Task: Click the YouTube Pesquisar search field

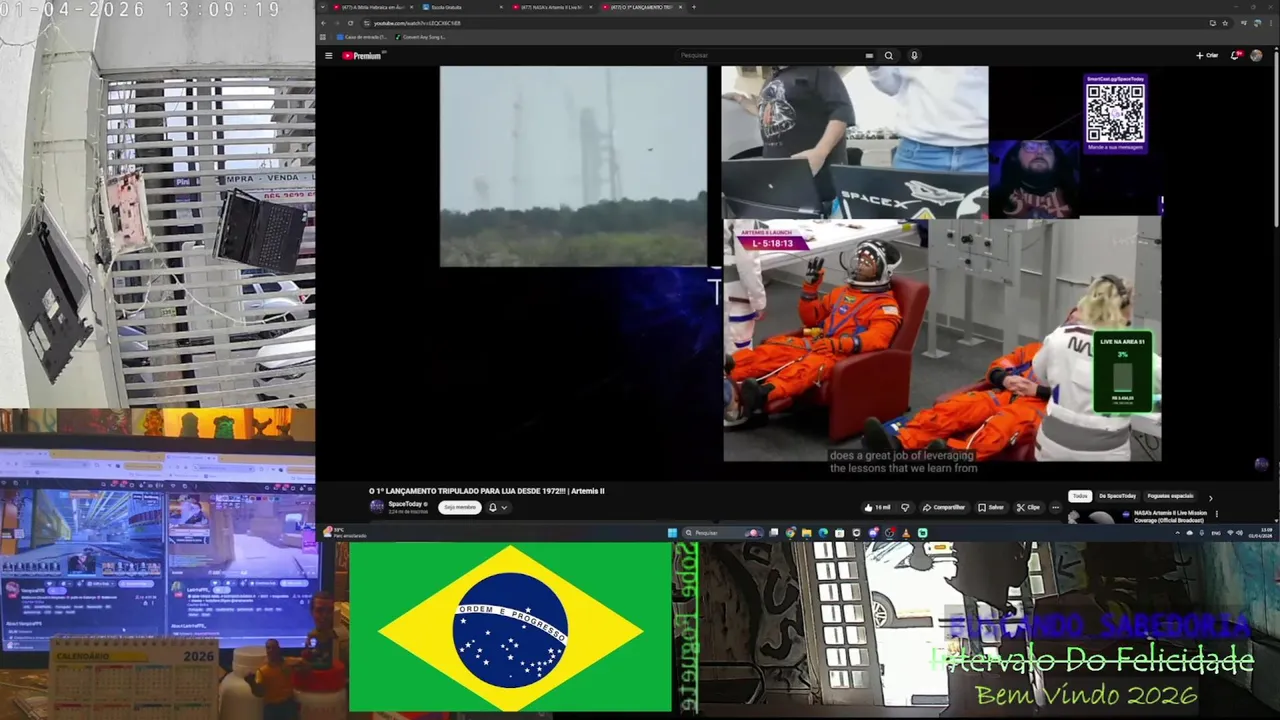Action: tap(770, 56)
